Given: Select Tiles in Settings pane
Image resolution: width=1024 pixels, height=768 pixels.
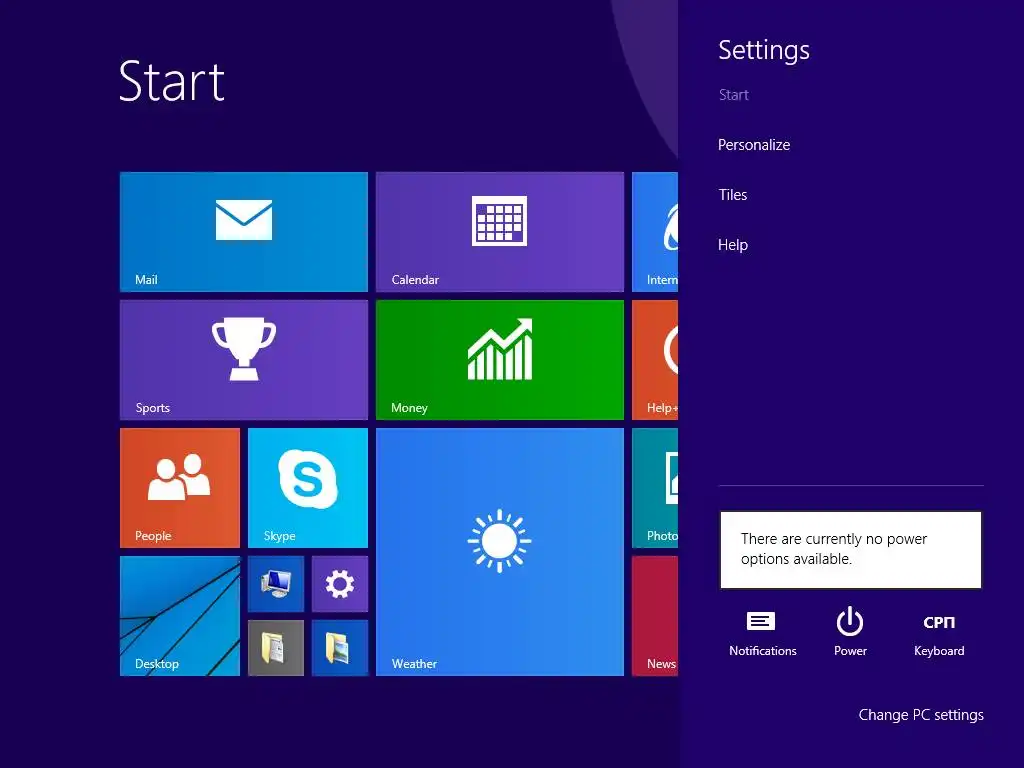Looking at the screenshot, I should pos(733,195).
